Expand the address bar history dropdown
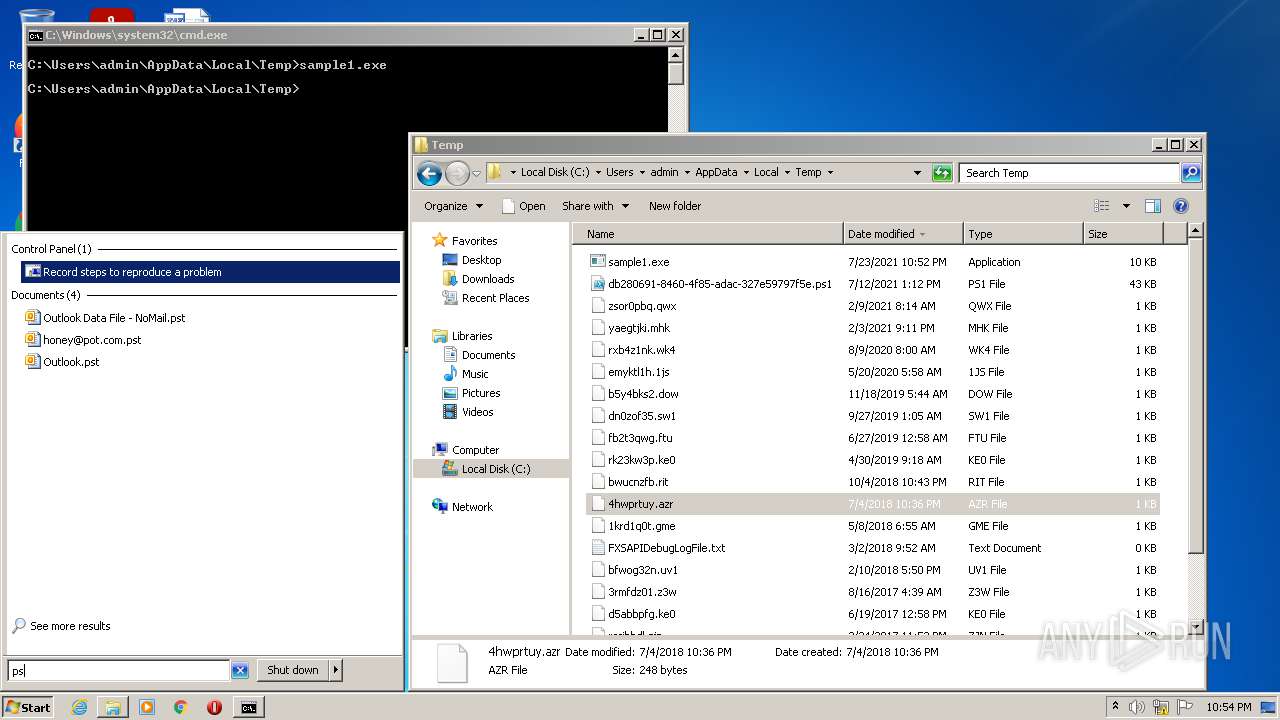The height and width of the screenshot is (720, 1280). coord(917,173)
